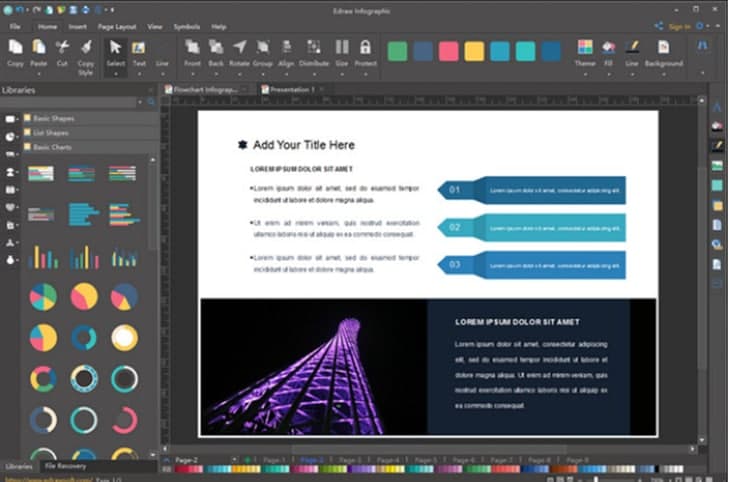Click the first pie chart library thumbnail
Viewport: 729px width, 482px height.
(43, 297)
